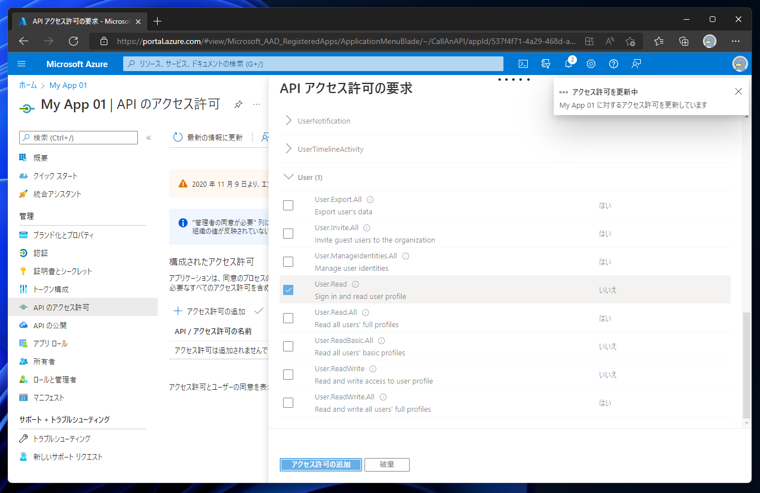Follow the ホーム breadcrumb link

point(28,85)
